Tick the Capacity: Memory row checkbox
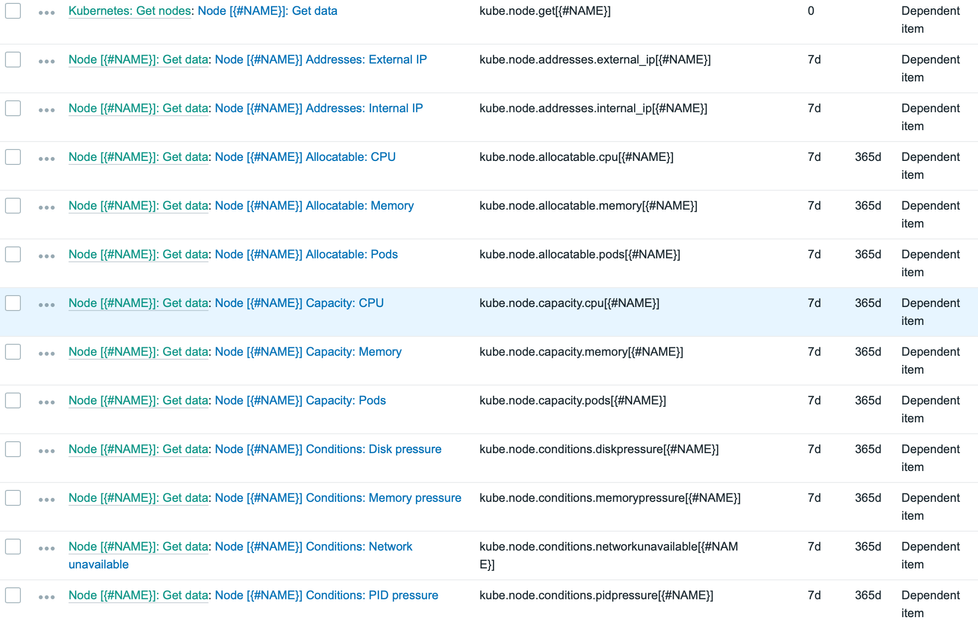Image resolution: width=978 pixels, height=626 pixels. pyautogui.click(x=13, y=351)
